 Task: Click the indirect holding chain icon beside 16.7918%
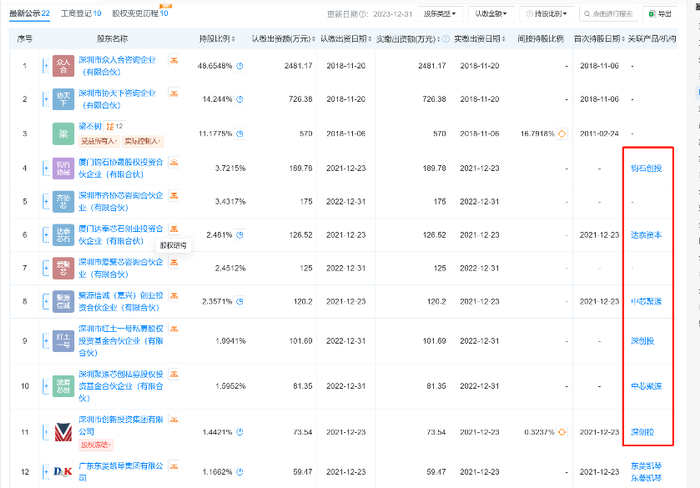tap(561, 132)
